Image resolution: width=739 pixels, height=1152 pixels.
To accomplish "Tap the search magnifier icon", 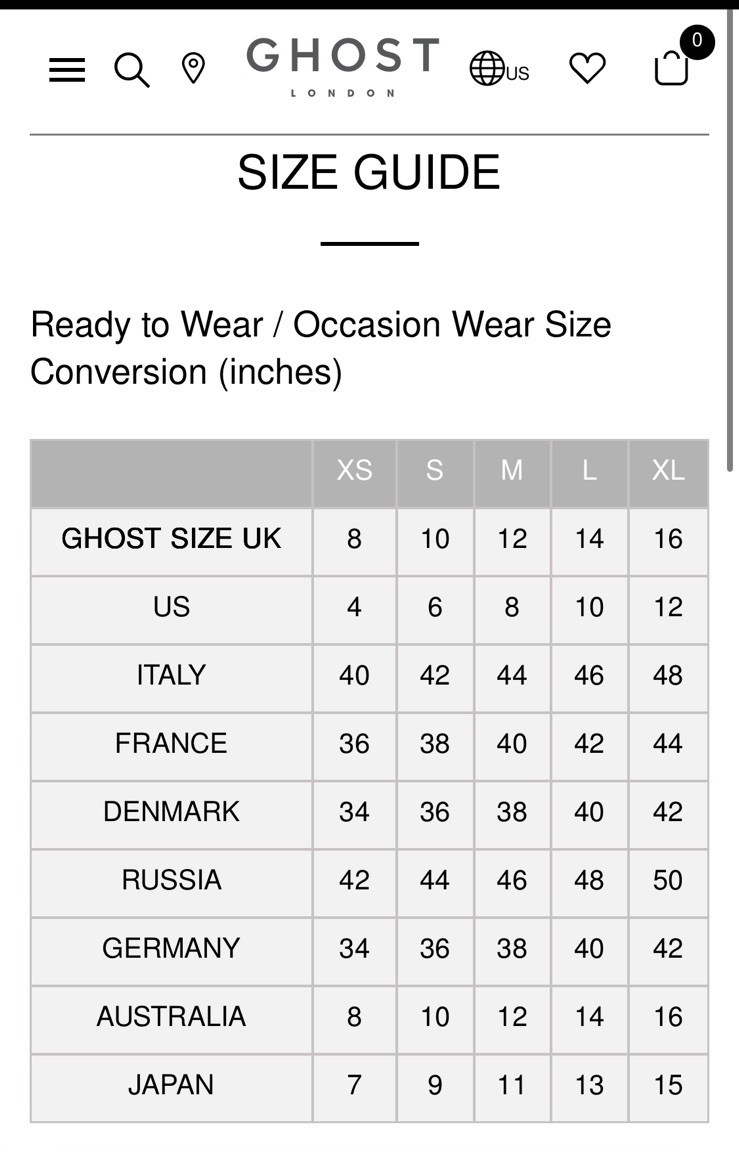I will click(x=132, y=70).
